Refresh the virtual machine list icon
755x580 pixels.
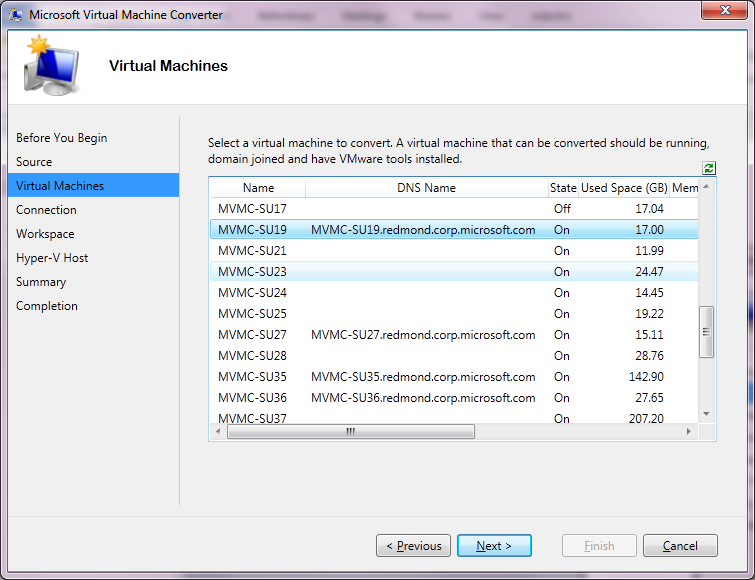coord(709,168)
